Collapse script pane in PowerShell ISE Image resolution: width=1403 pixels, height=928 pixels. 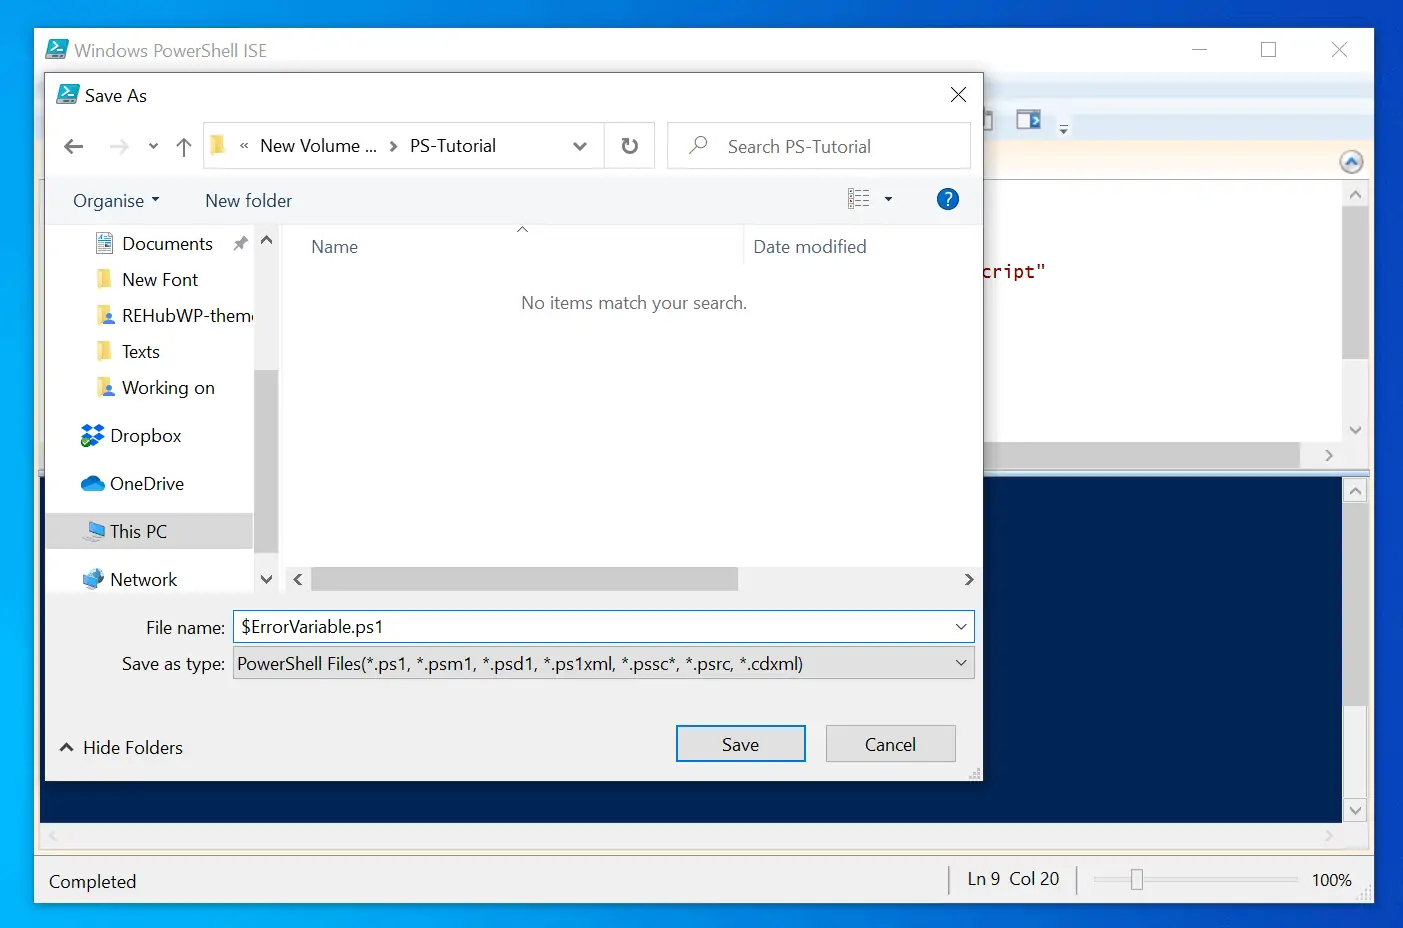coord(1351,162)
